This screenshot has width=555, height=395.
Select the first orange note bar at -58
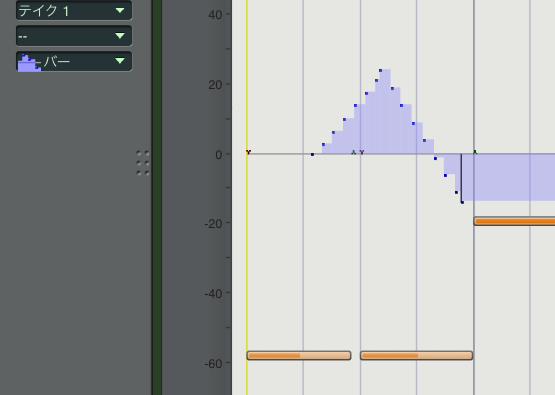(299, 355)
